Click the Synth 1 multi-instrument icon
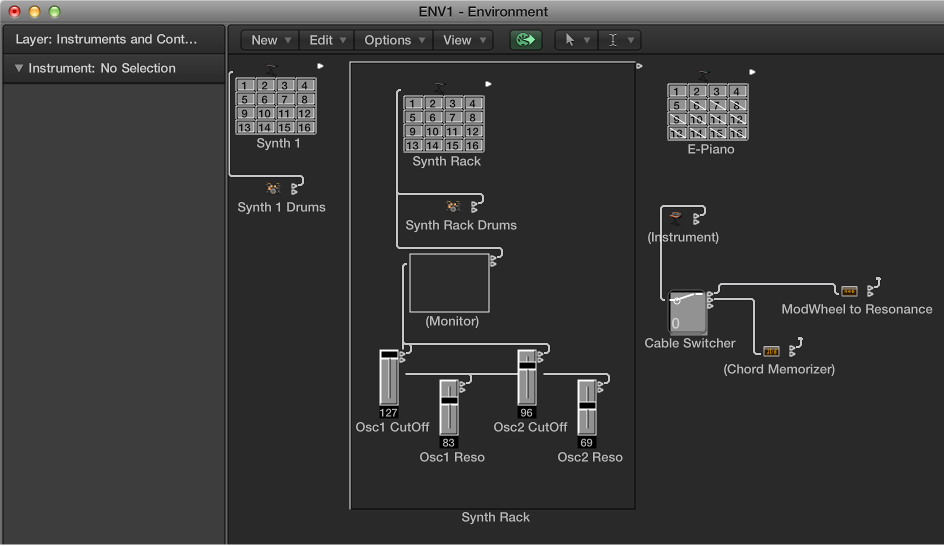 click(275, 106)
